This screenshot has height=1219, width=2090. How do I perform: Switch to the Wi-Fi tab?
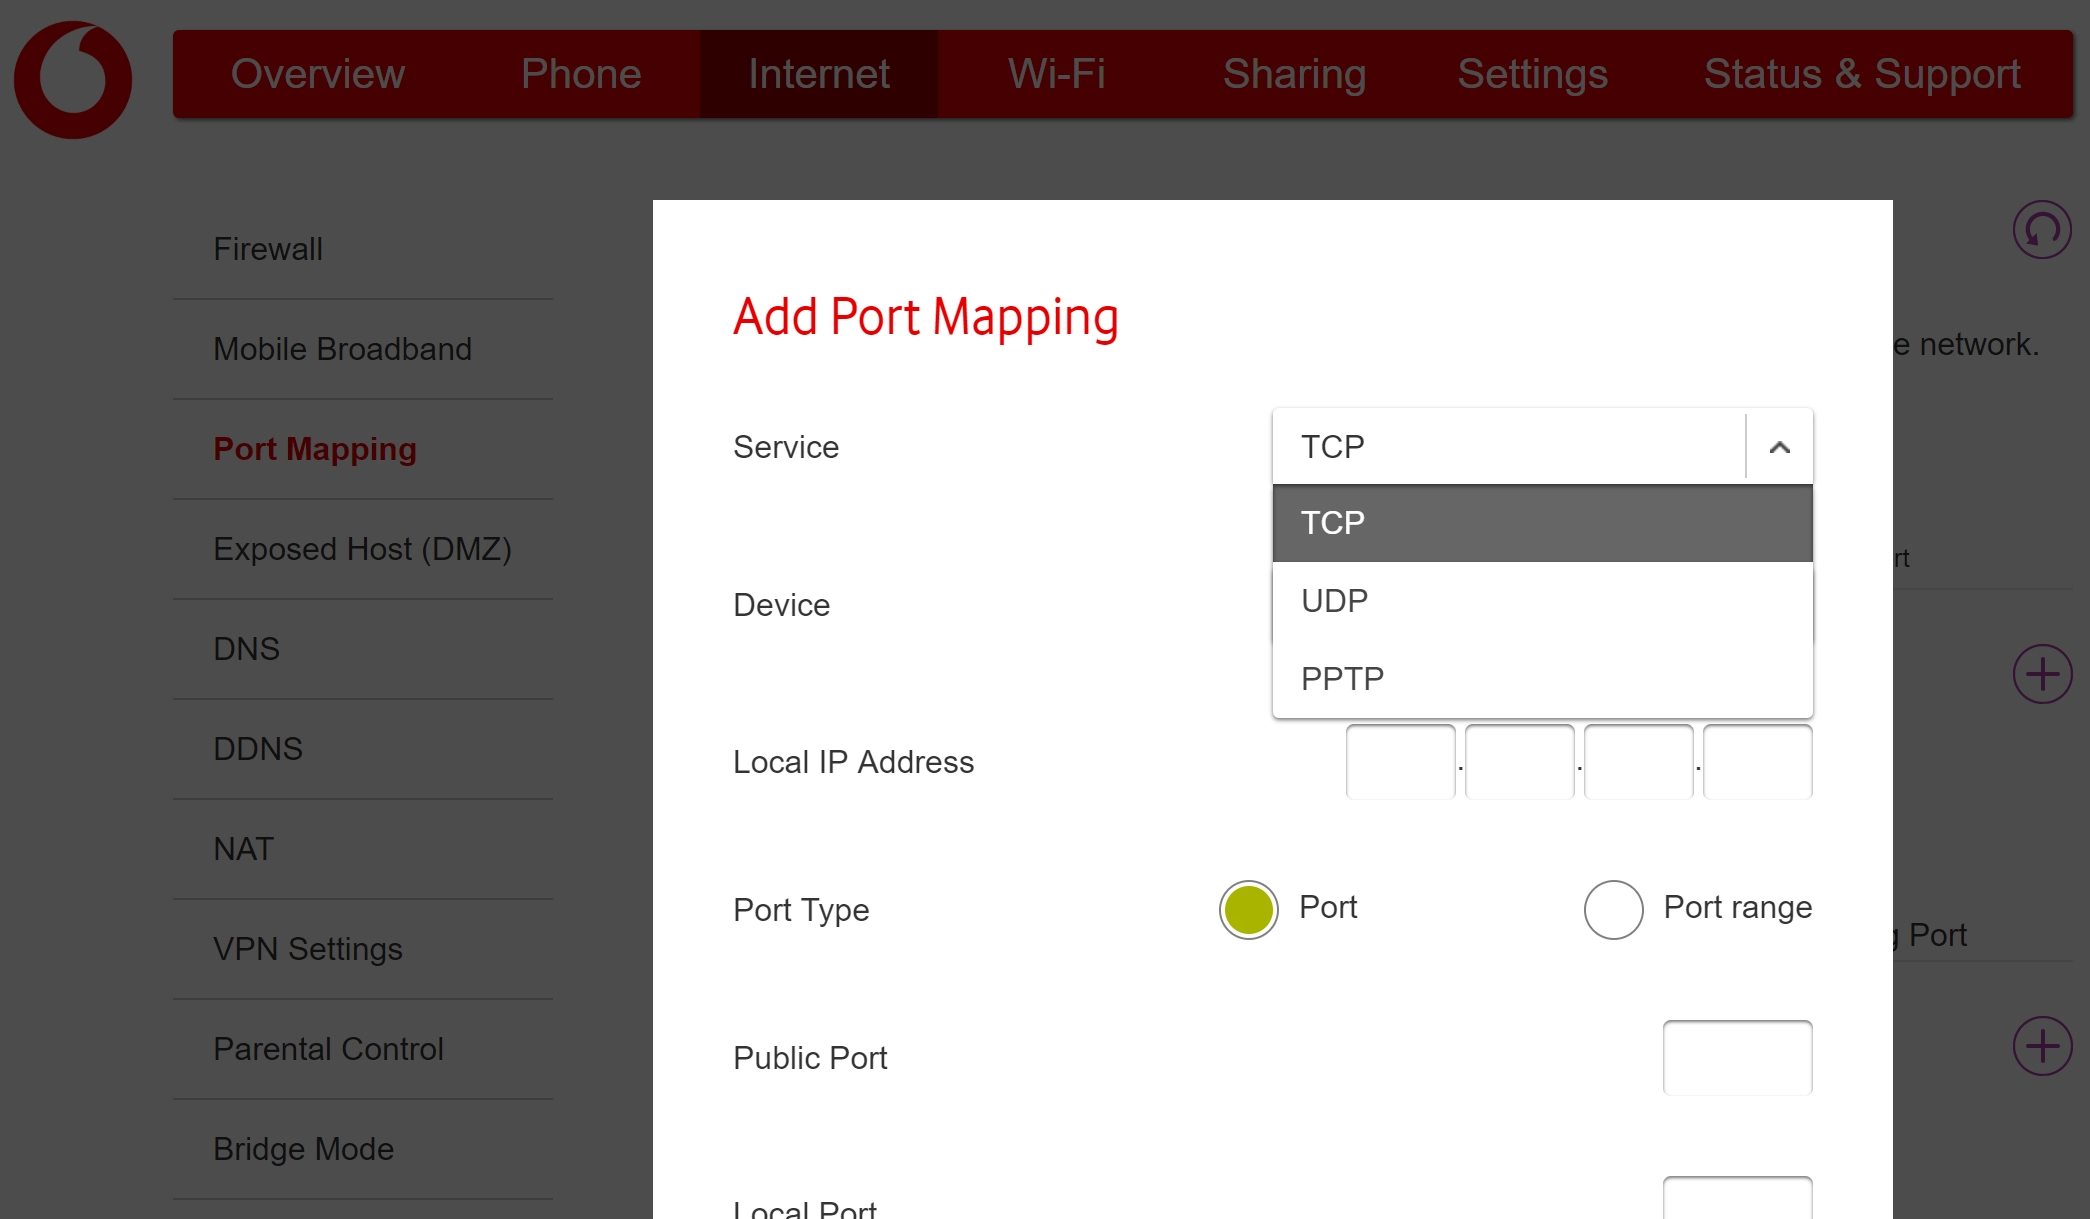(x=1057, y=74)
